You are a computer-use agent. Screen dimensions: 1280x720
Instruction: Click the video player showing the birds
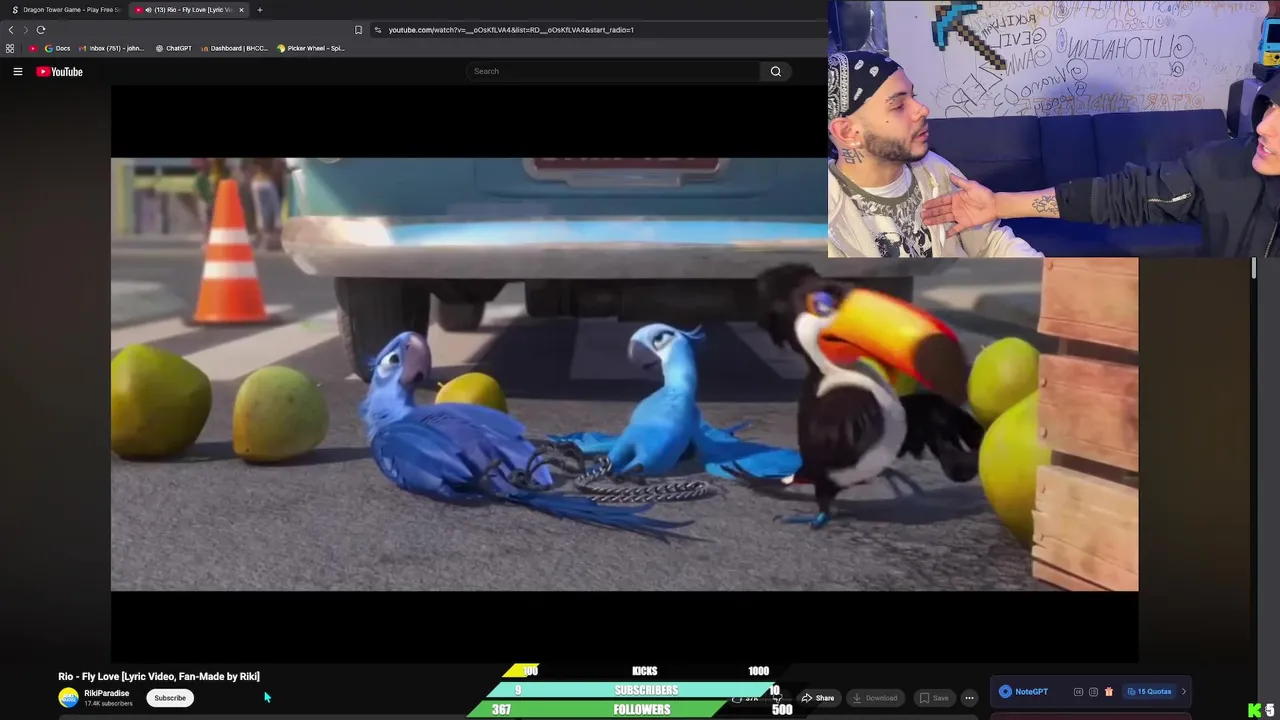click(x=624, y=374)
